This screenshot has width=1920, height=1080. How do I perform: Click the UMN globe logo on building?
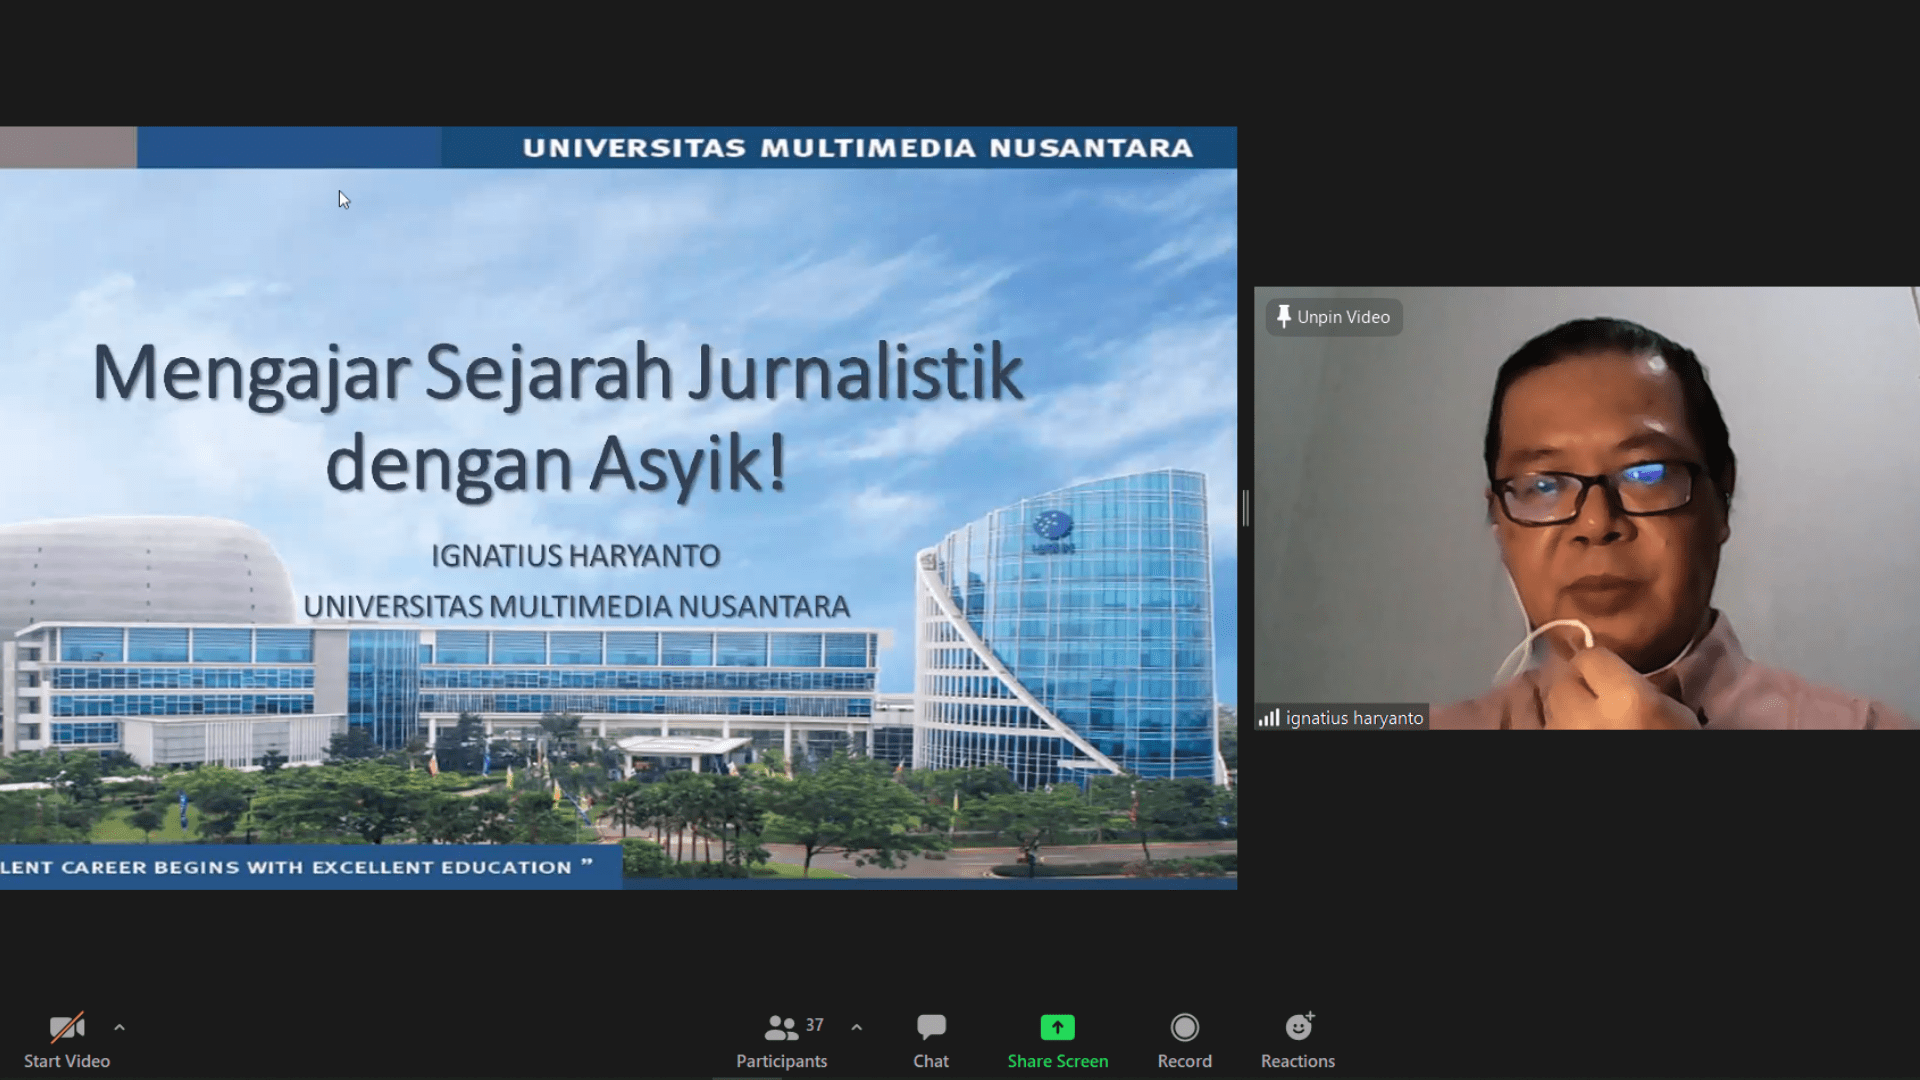click(x=1052, y=525)
